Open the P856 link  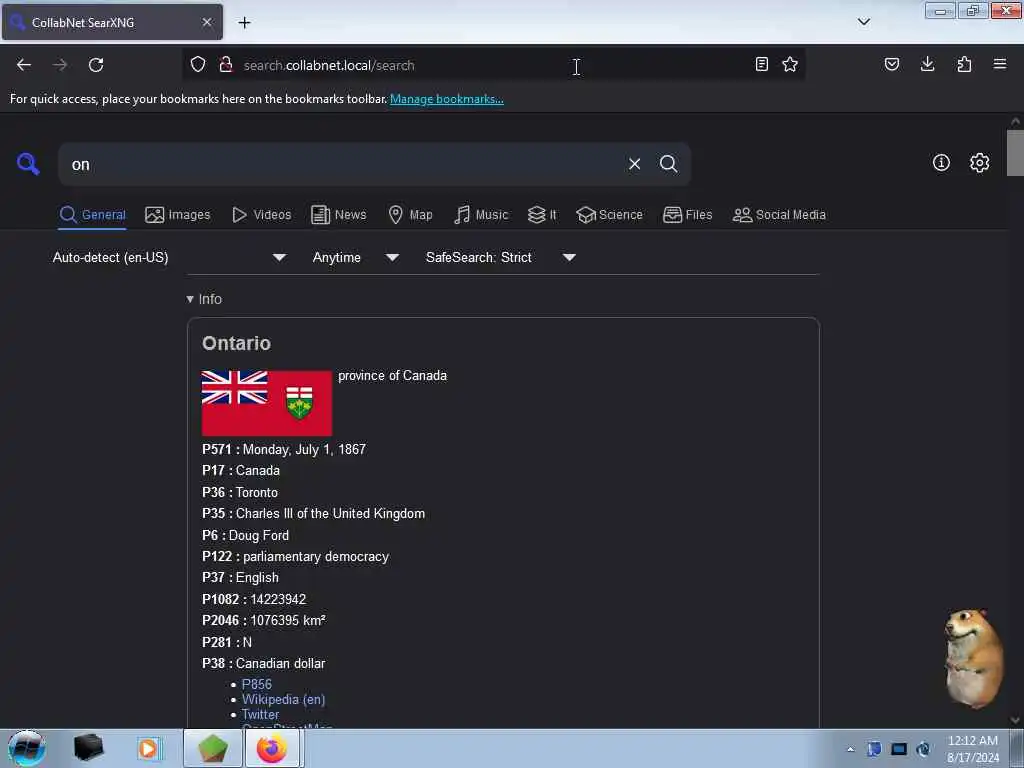257,684
